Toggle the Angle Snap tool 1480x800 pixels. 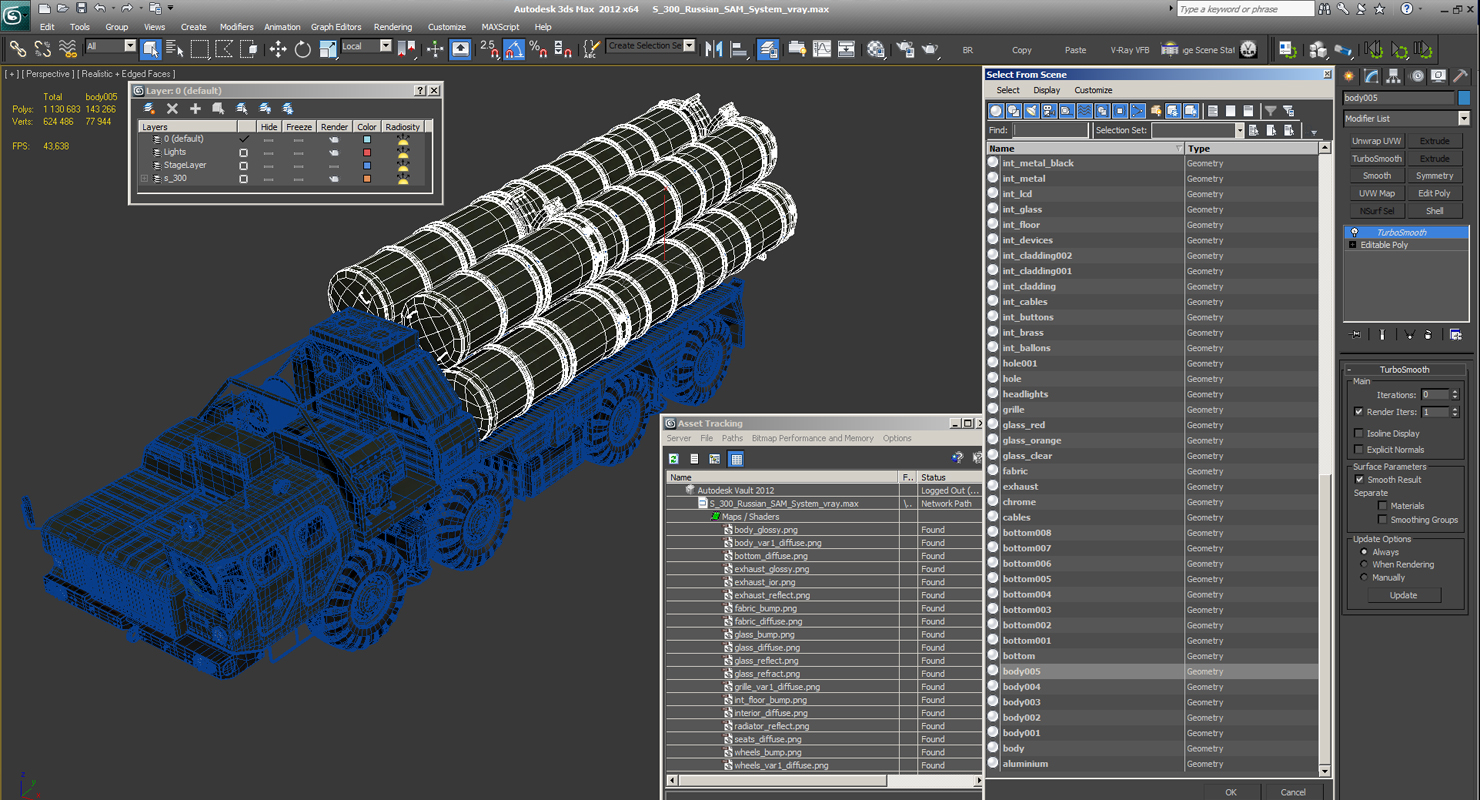(513, 49)
